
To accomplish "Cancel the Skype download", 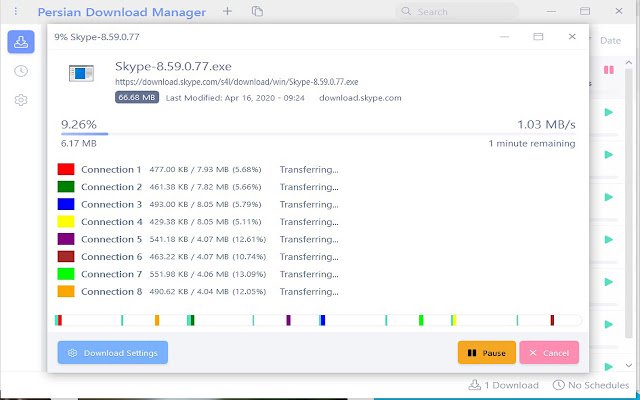I will pos(549,353).
